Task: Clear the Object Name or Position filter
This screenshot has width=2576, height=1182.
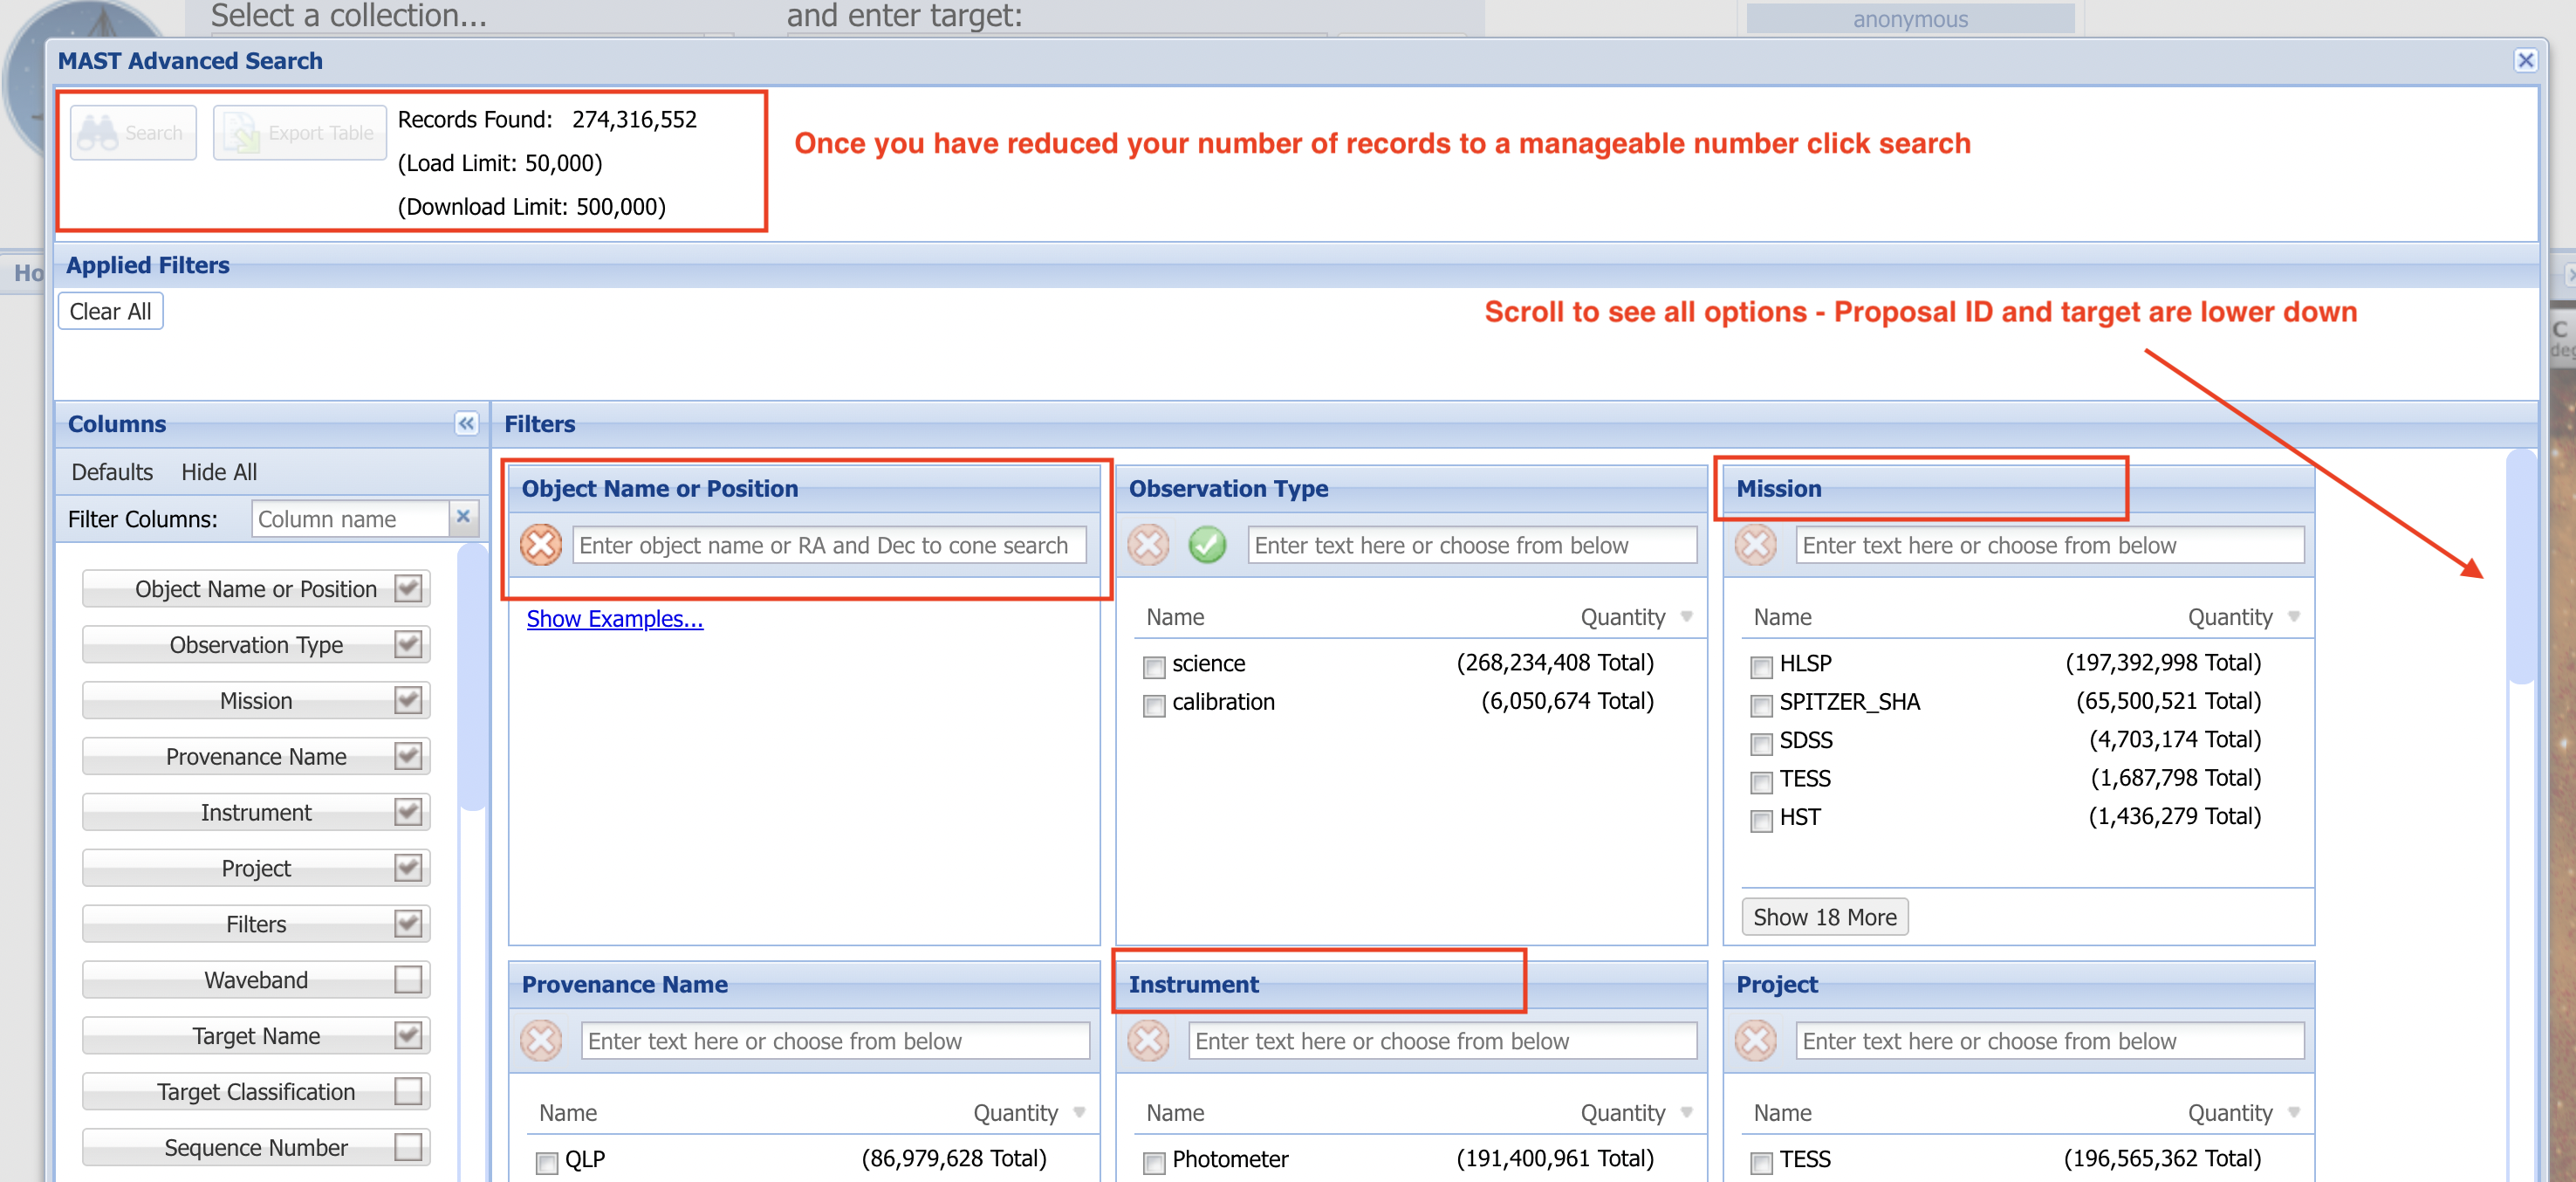Action: tap(541, 545)
